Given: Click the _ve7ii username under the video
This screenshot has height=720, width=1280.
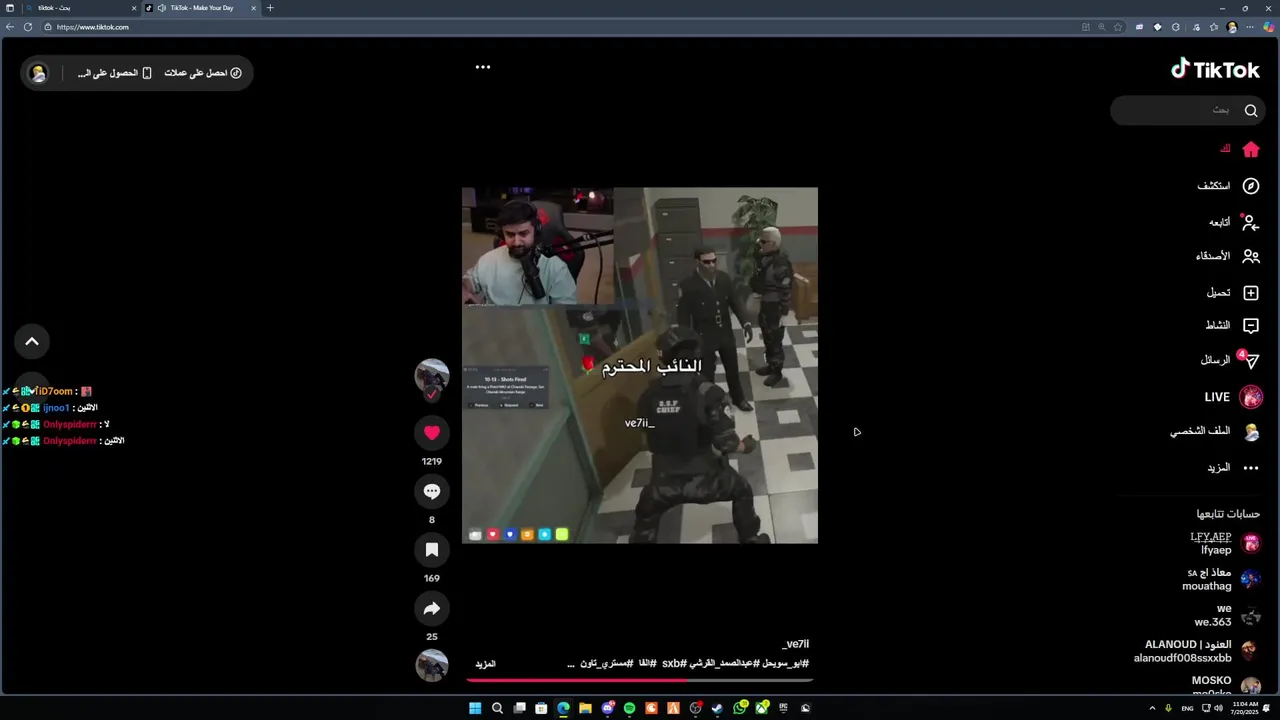Looking at the screenshot, I should (x=796, y=644).
